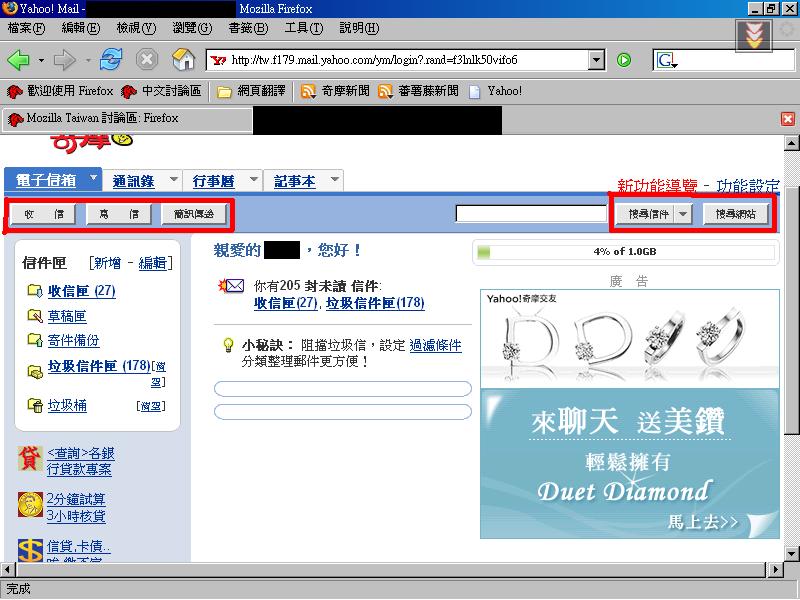This screenshot has width=800, height=600.
Task: Open the 工具(T) menu
Action: coord(304,28)
